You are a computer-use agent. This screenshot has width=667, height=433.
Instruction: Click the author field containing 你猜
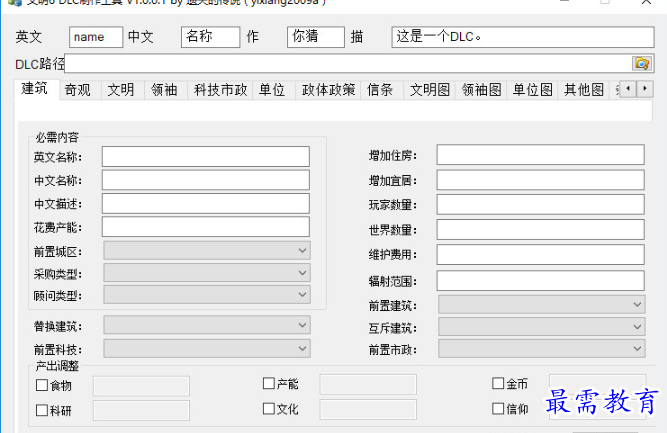coord(316,37)
